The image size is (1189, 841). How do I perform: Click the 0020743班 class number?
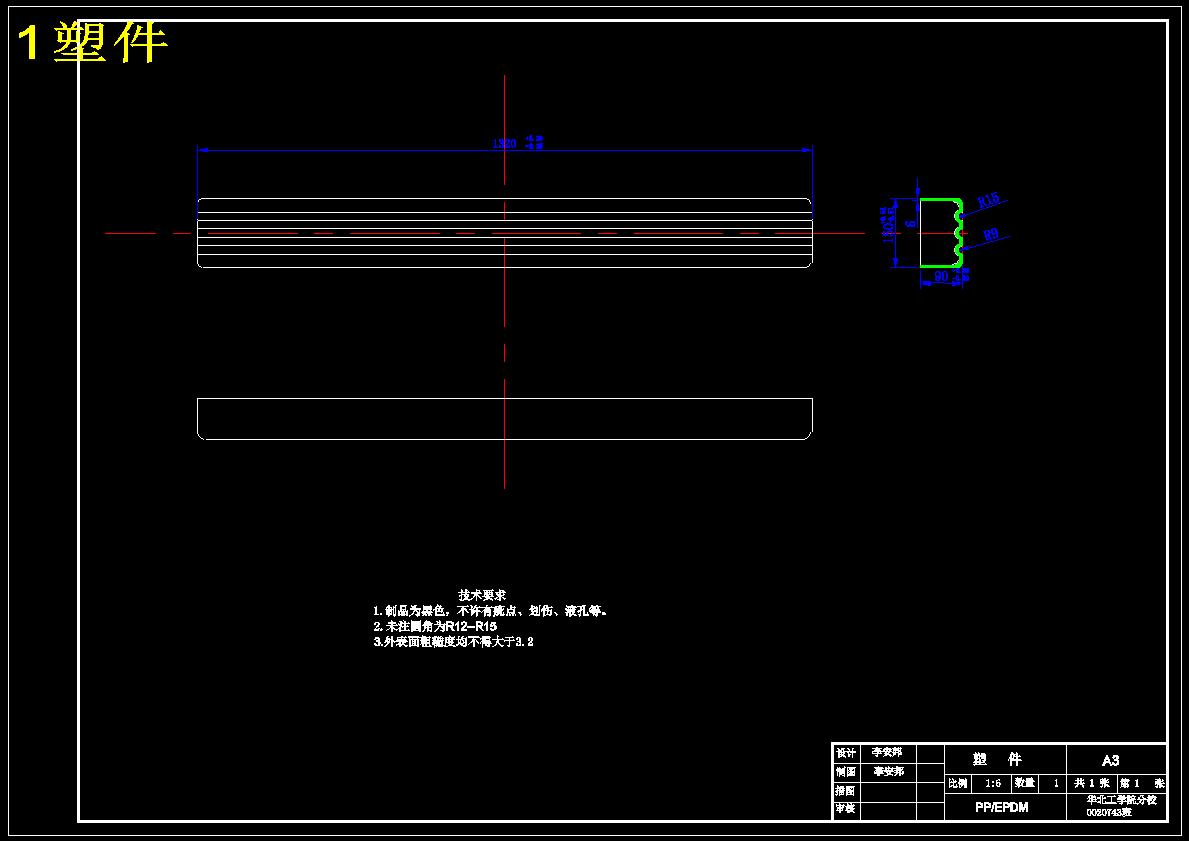1109,812
